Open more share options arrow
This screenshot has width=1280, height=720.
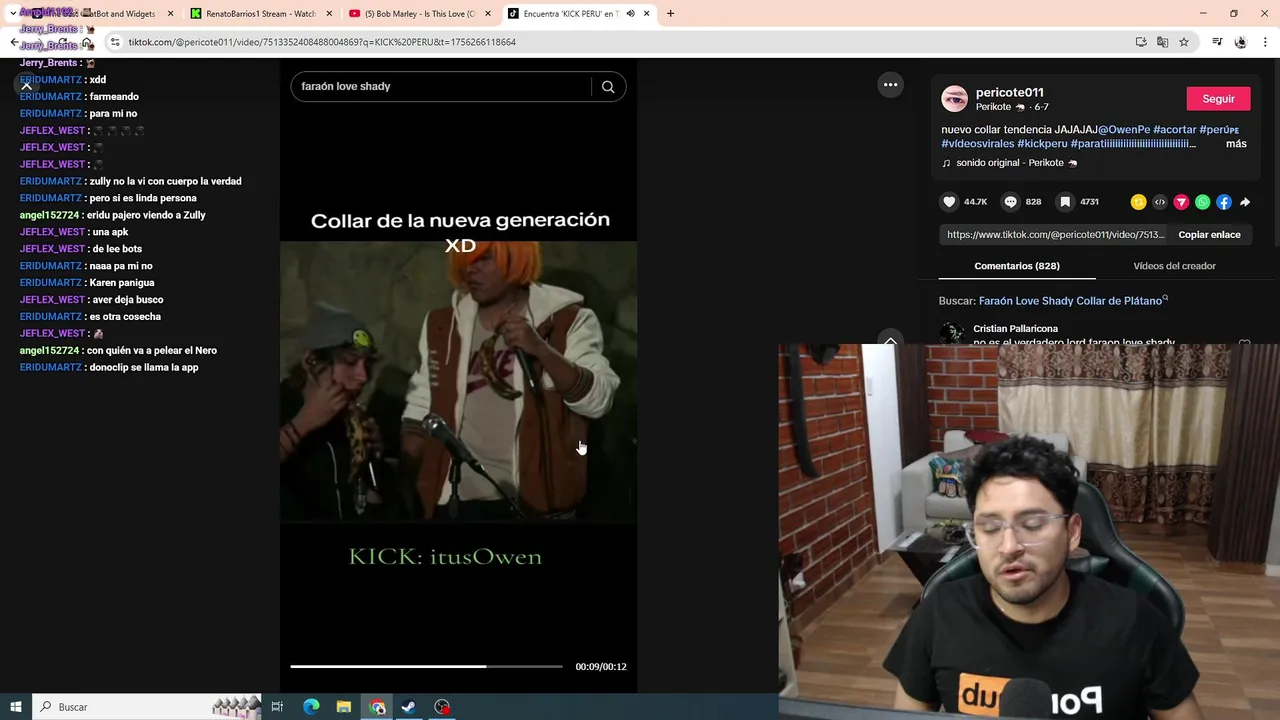click(x=1245, y=202)
